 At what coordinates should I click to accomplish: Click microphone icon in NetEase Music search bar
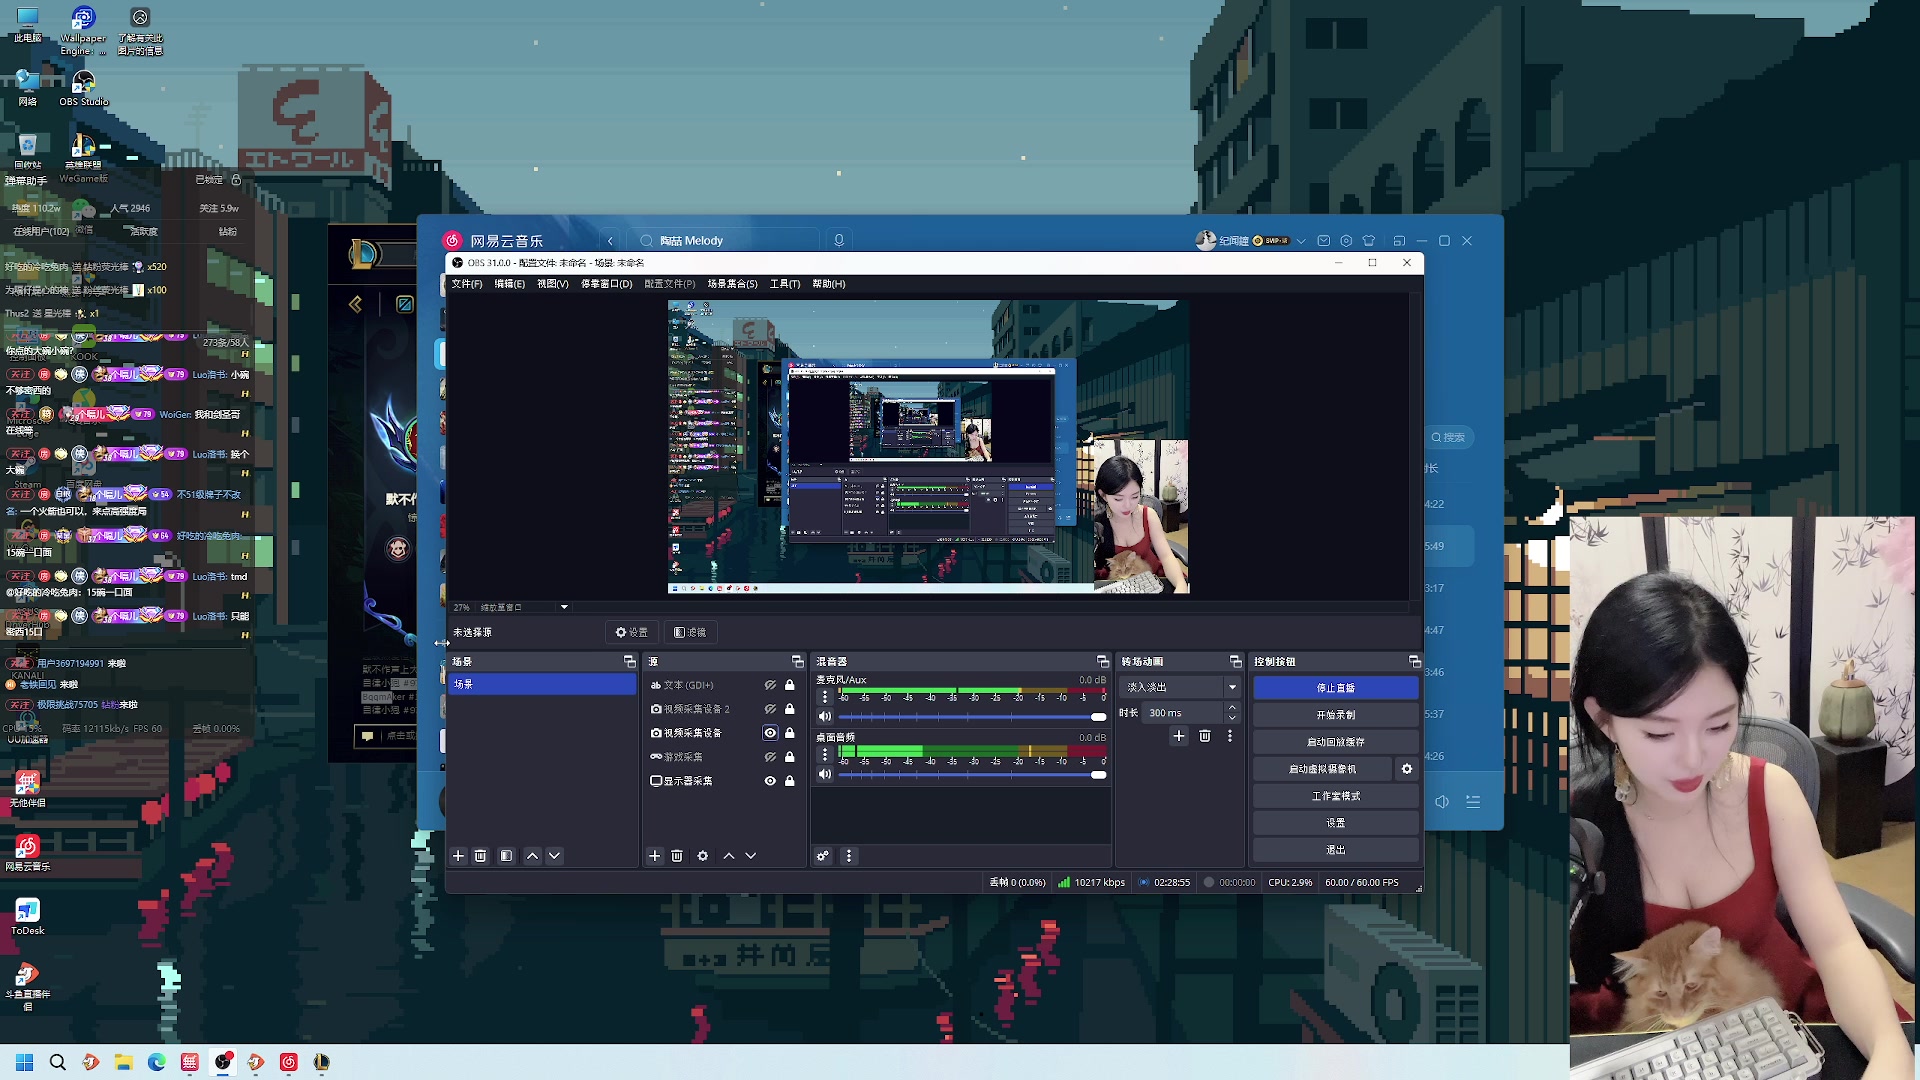click(x=839, y=240)
